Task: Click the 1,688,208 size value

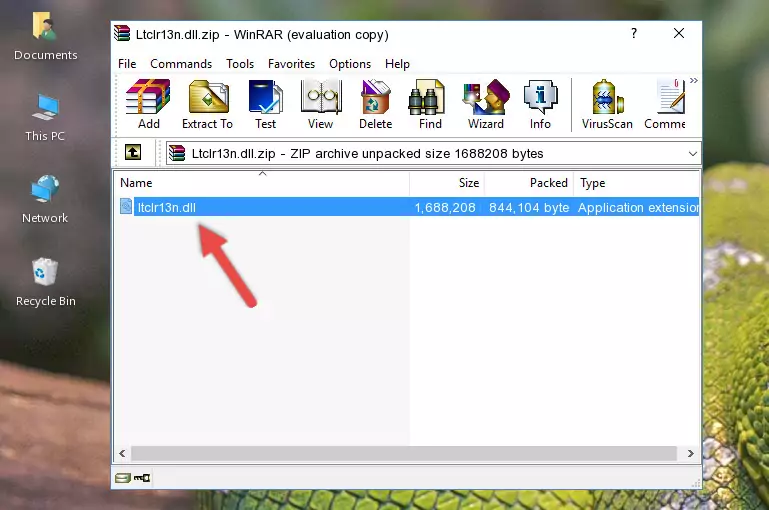Action: point(445,208)
